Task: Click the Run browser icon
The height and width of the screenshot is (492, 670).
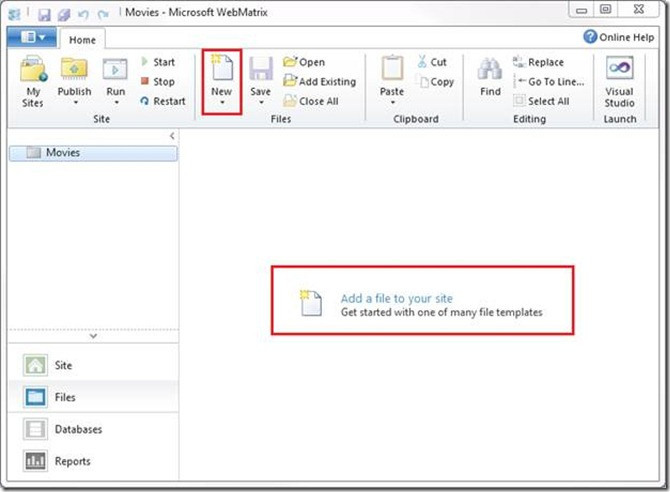Action: click(115, 69)
